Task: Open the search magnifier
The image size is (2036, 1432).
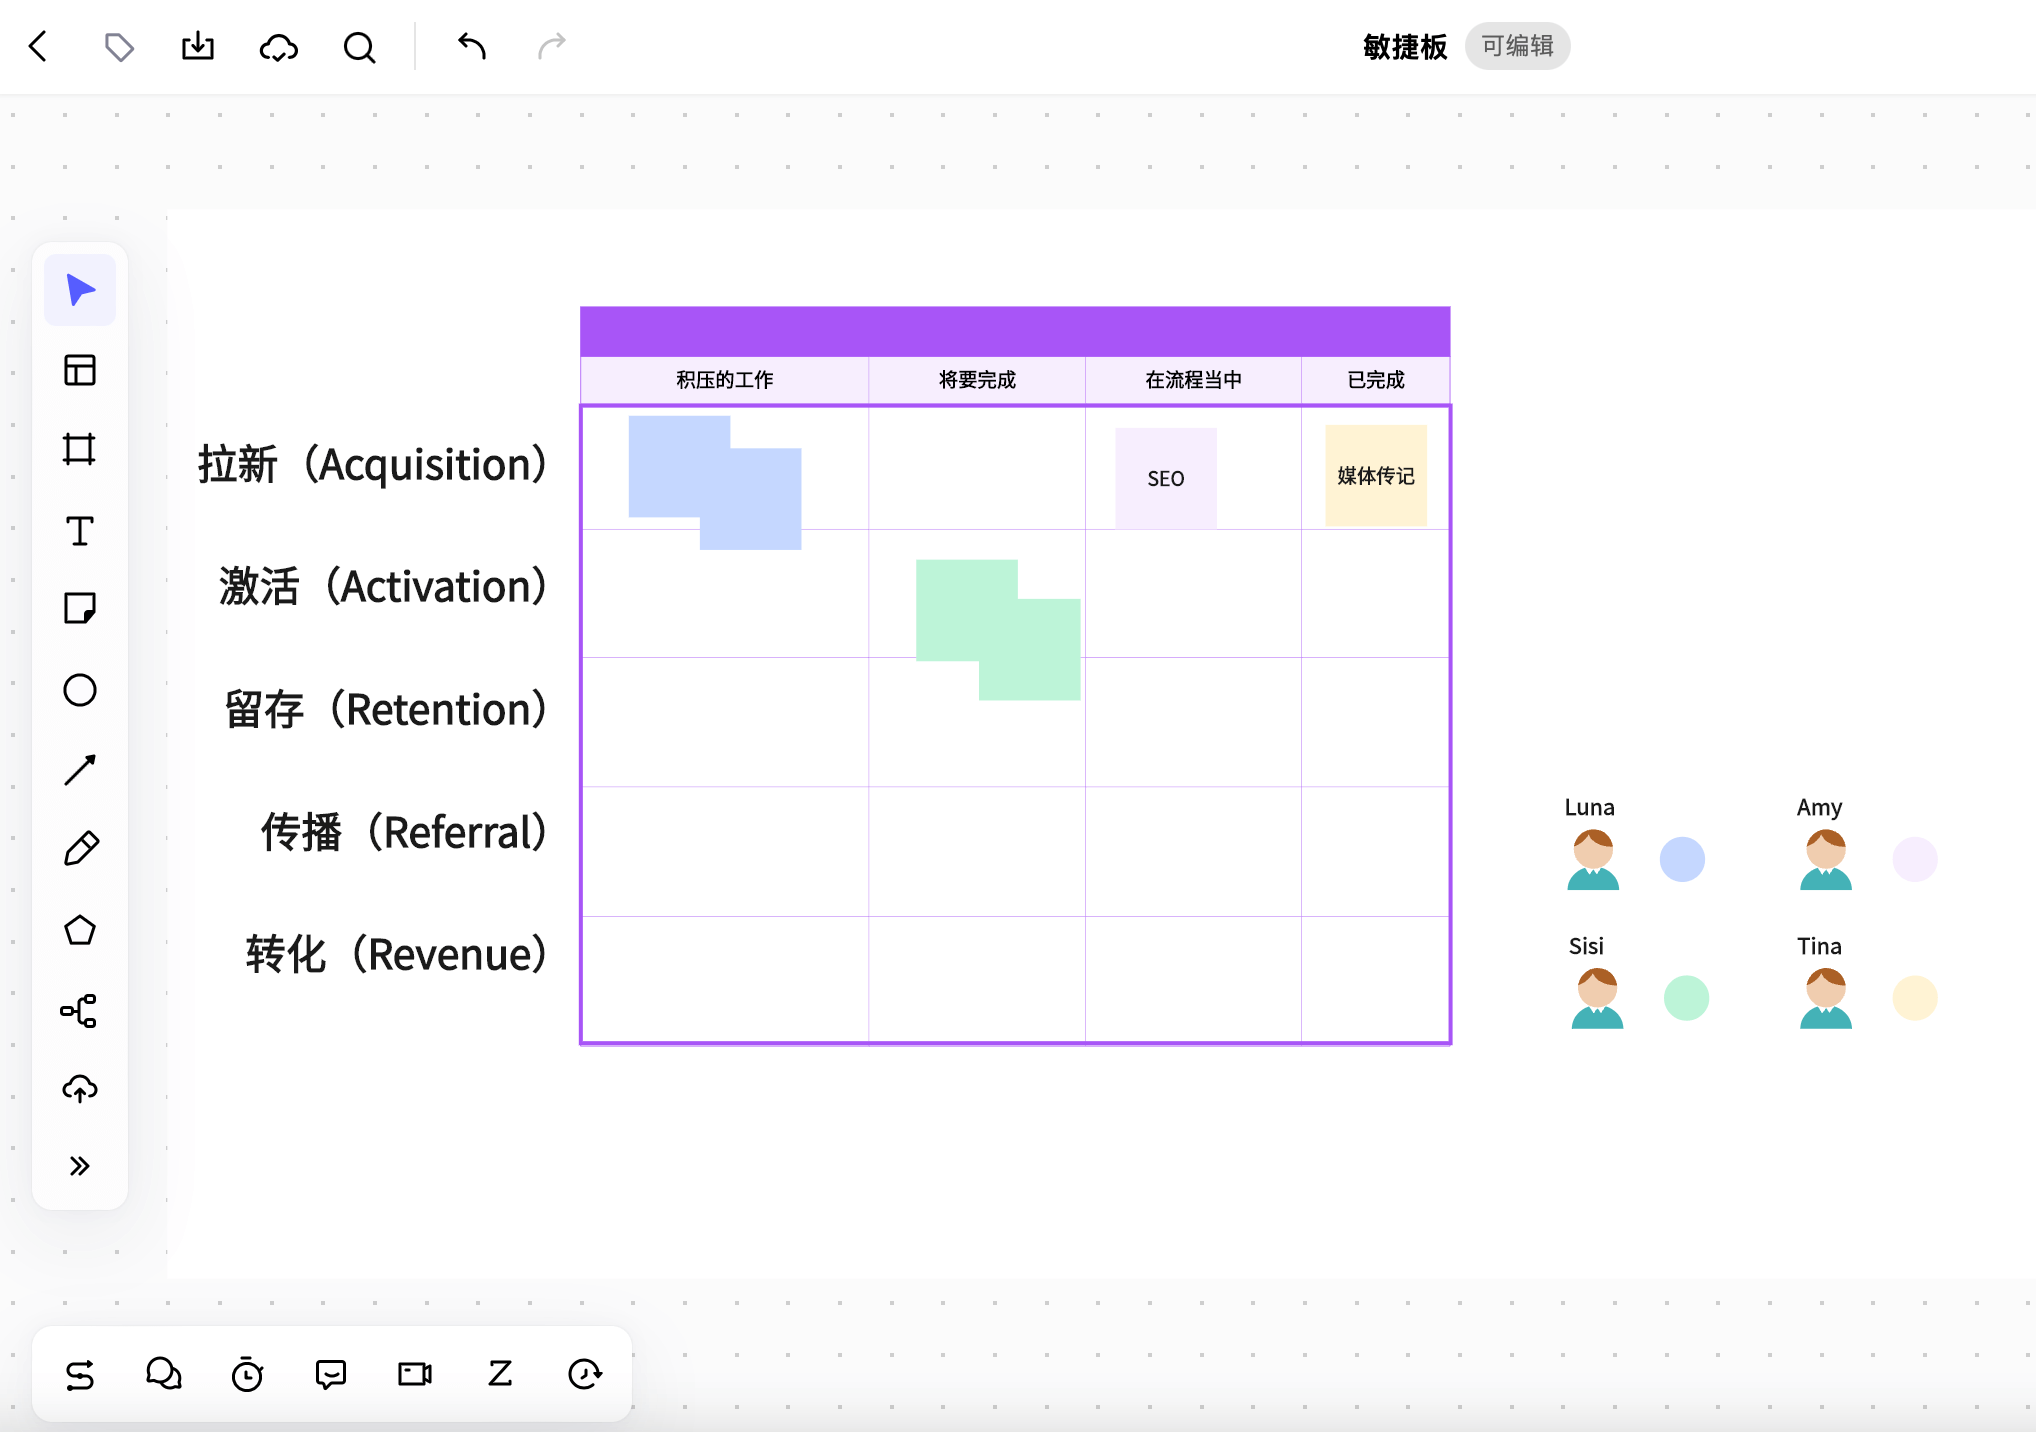Action: (359, 47)
